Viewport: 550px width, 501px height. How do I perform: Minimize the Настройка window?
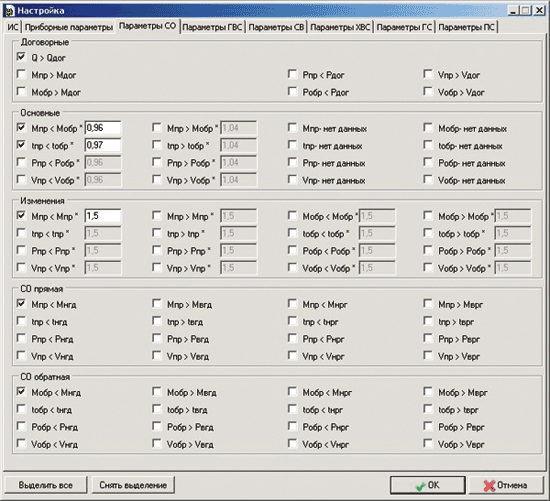click(x=513, y=11)
